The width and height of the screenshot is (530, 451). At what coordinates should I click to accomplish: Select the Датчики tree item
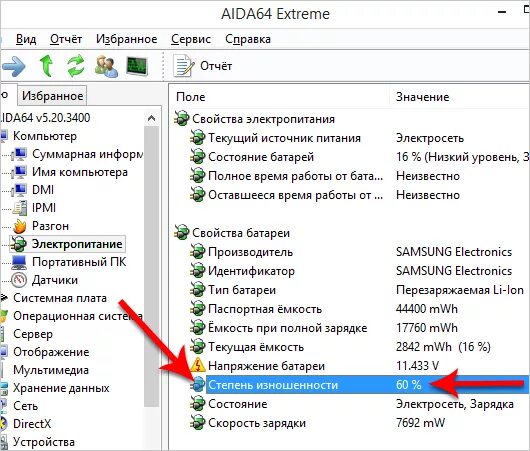tap(55, 280)
